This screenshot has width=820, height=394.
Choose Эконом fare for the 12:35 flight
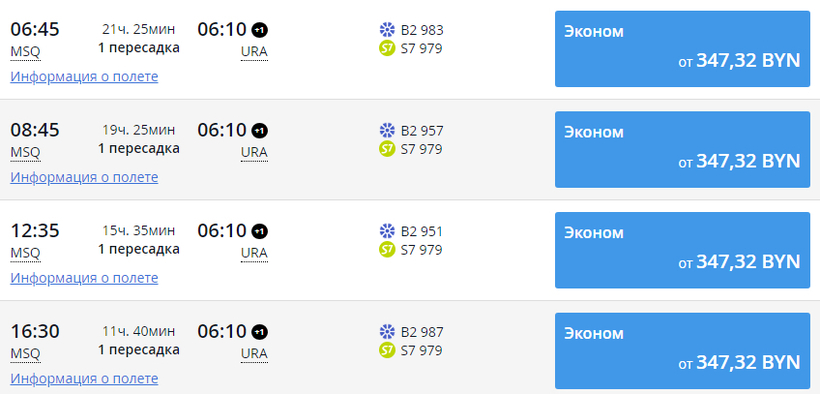click(x=682, y=250)
